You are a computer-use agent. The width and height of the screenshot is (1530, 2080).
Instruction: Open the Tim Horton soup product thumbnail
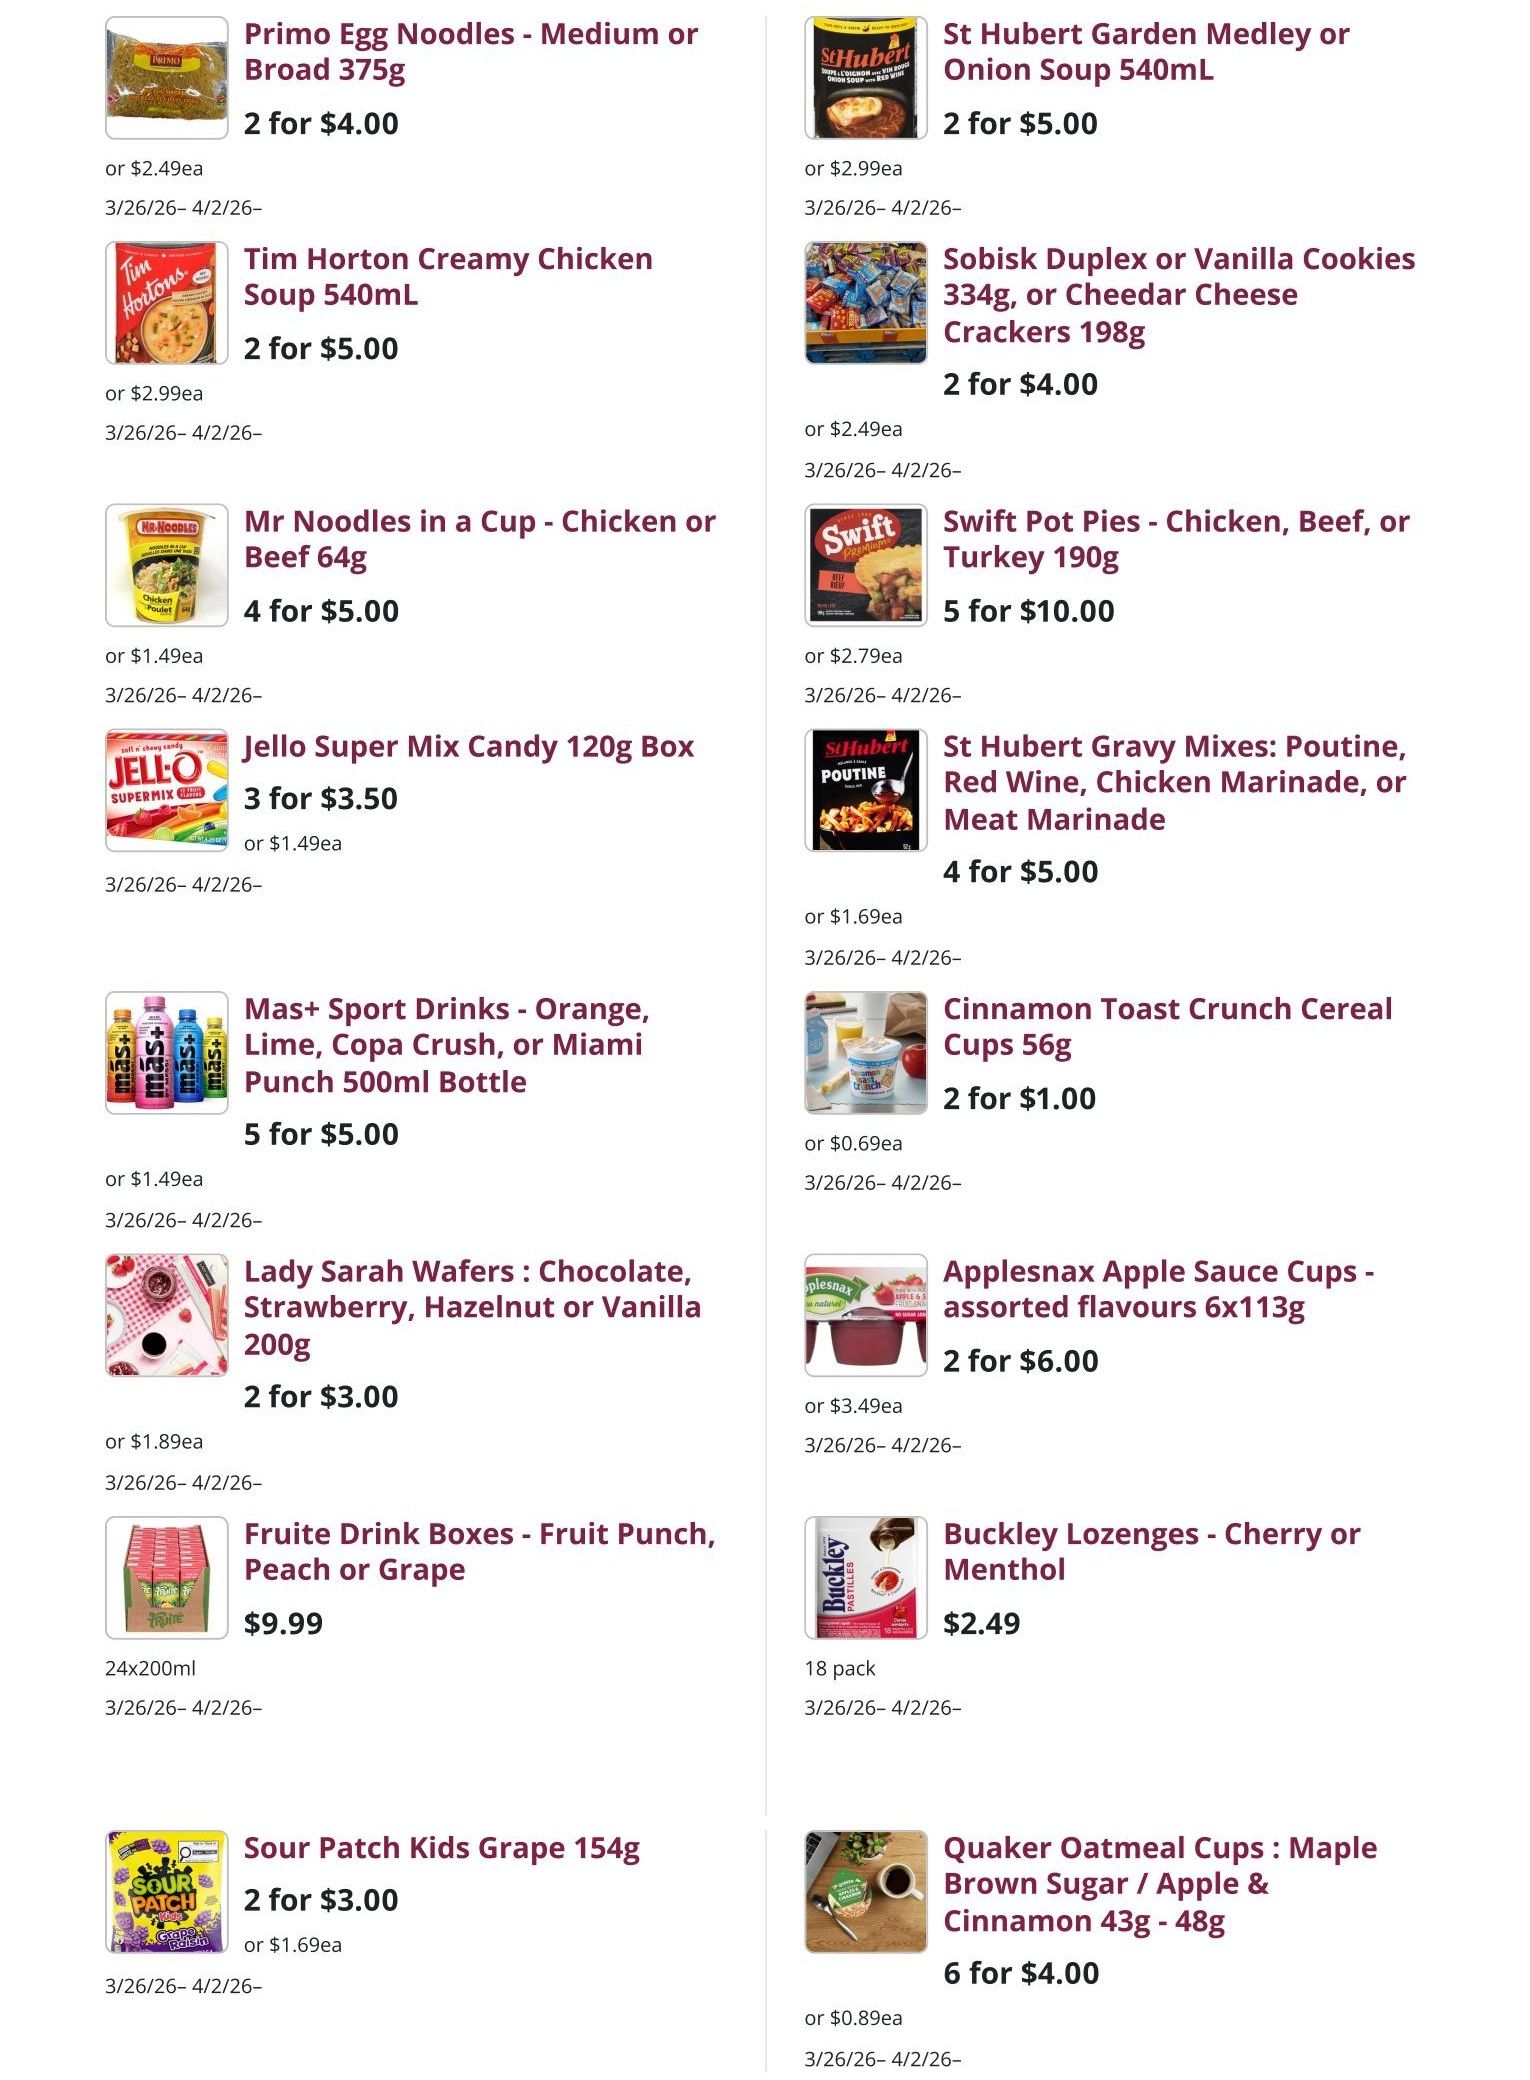click(x=166, y=303)
